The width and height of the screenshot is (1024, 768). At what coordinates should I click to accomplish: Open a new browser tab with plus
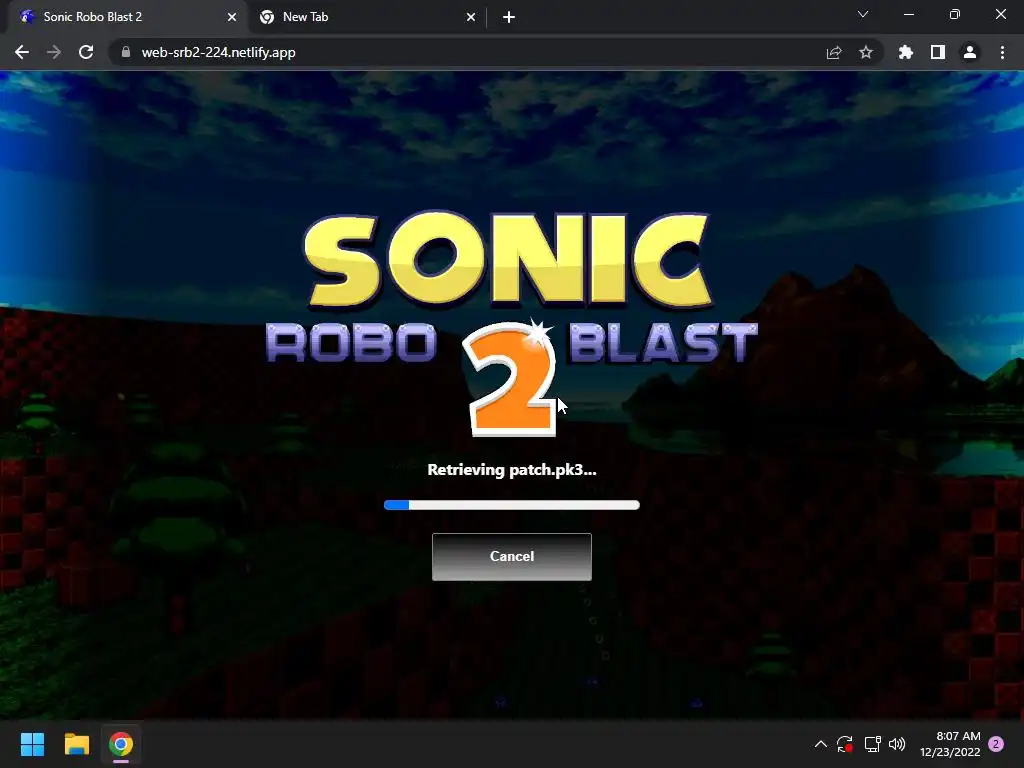point(509,17)
